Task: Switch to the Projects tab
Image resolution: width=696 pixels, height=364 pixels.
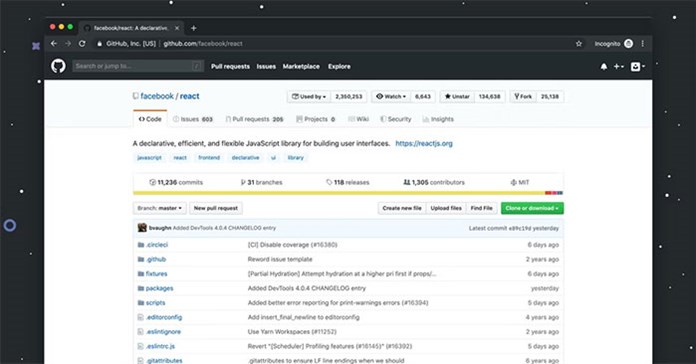Action: [x=316, y=119]
